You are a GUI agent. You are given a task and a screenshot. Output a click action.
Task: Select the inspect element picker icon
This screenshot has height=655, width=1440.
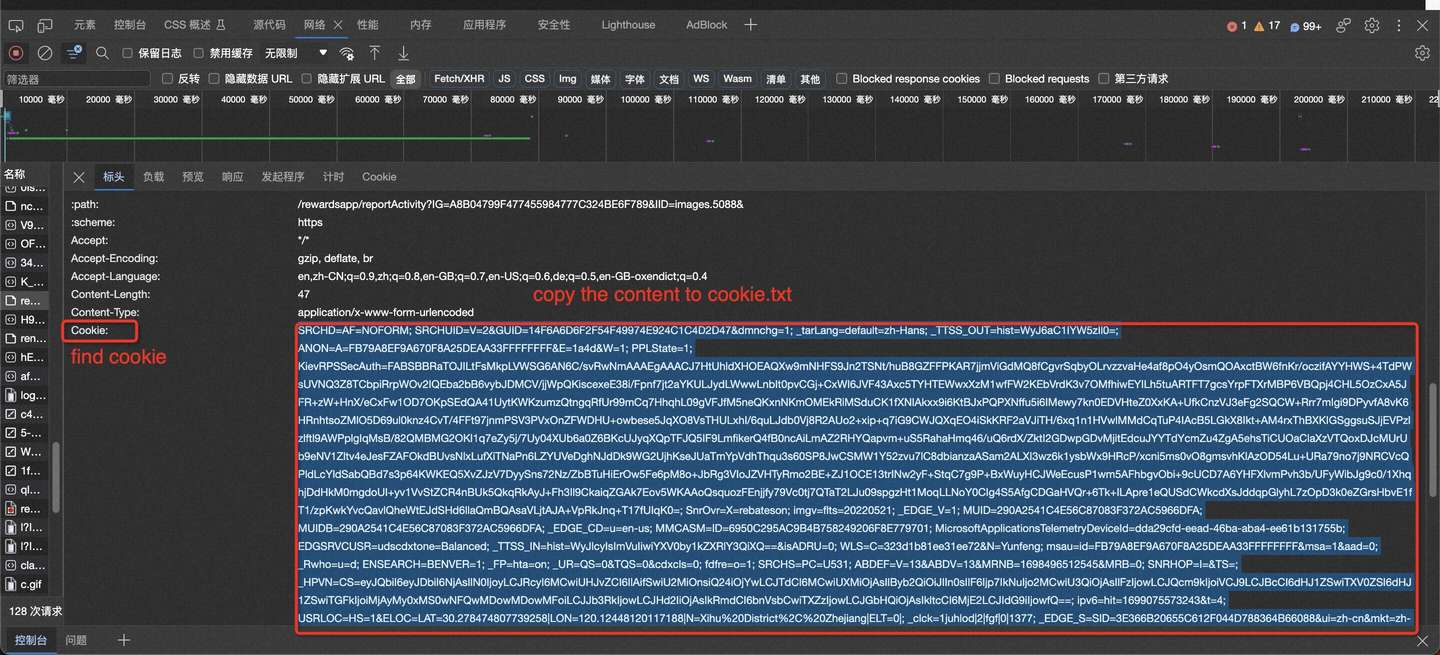click(16, 25)
